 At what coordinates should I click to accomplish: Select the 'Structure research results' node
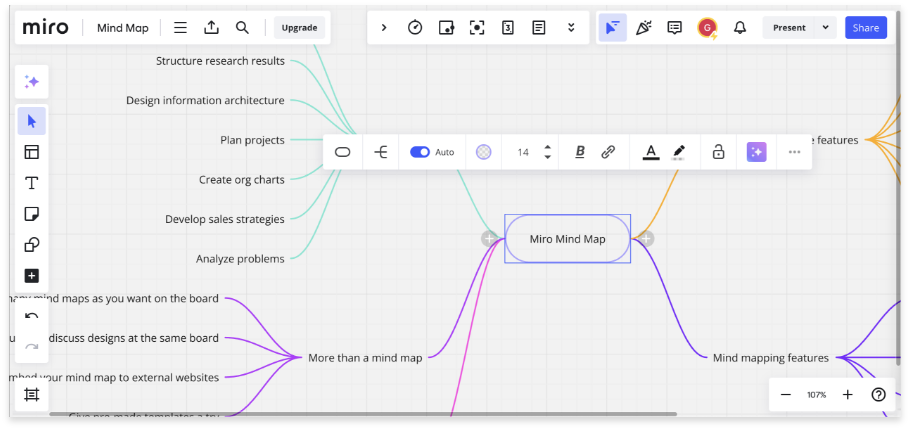coord(221,60)
